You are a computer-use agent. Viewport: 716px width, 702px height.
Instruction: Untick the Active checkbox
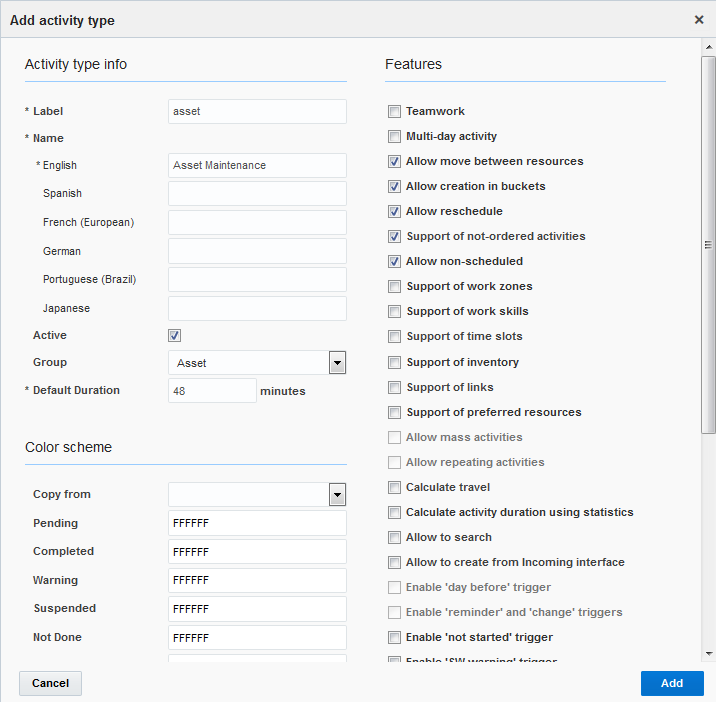click(175, 336)
